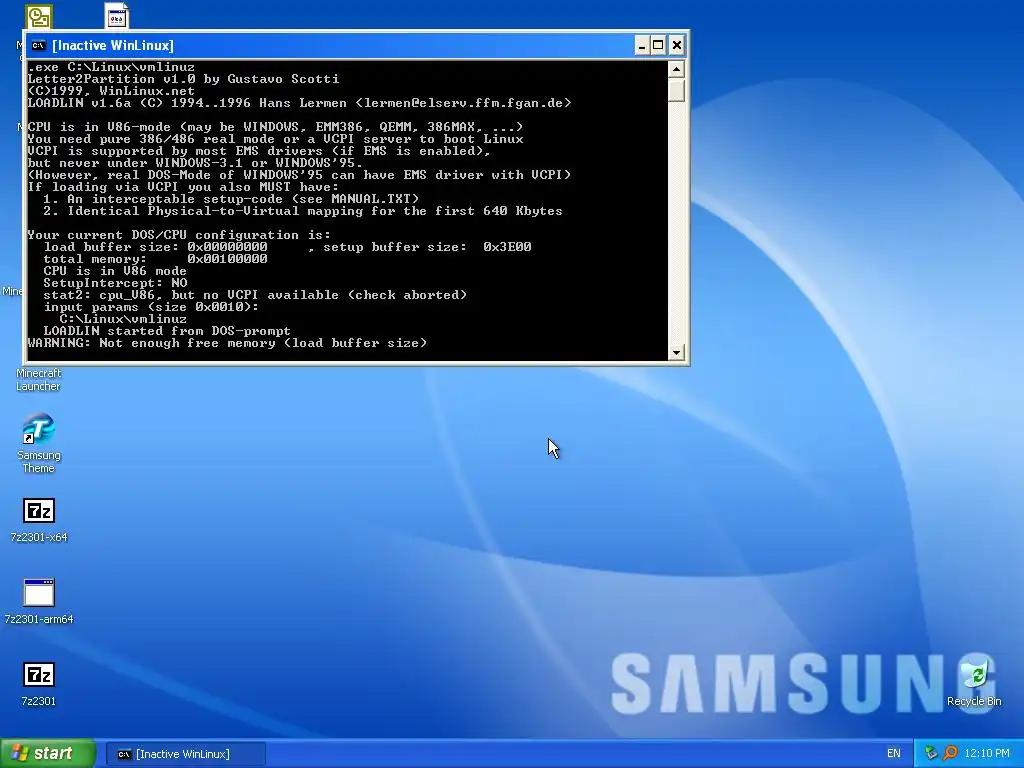Click the 'setup buffer size: 0x3E00' value

pyautogui.click(x=427, y=247)
